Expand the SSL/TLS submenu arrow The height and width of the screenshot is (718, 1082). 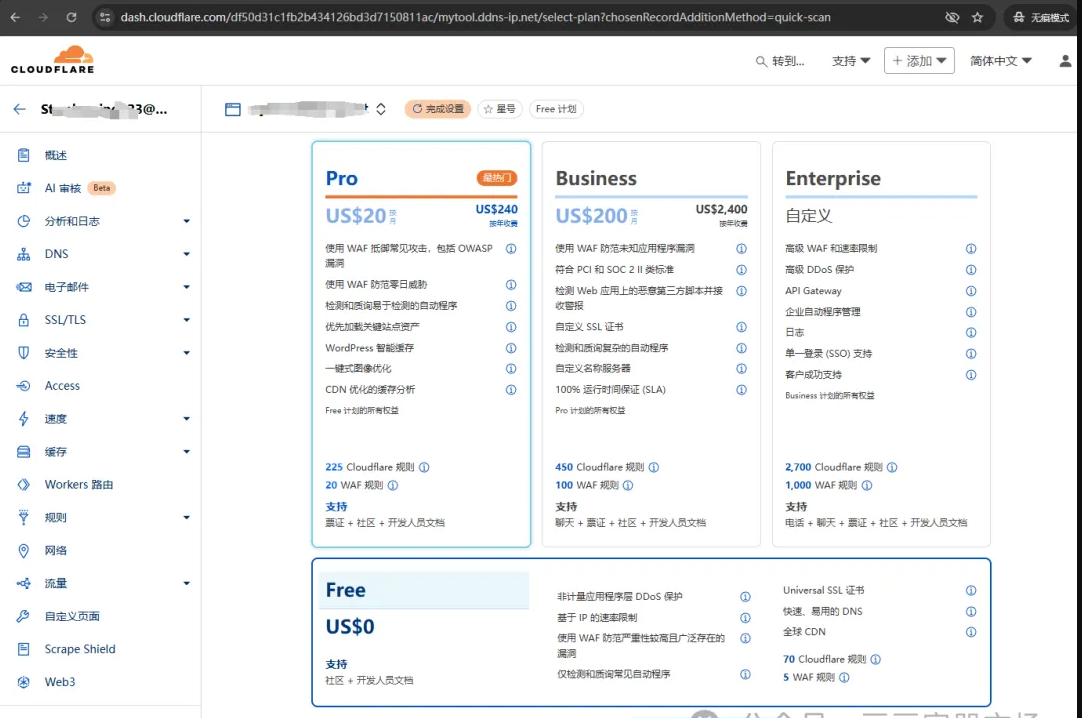coord(186,320)
